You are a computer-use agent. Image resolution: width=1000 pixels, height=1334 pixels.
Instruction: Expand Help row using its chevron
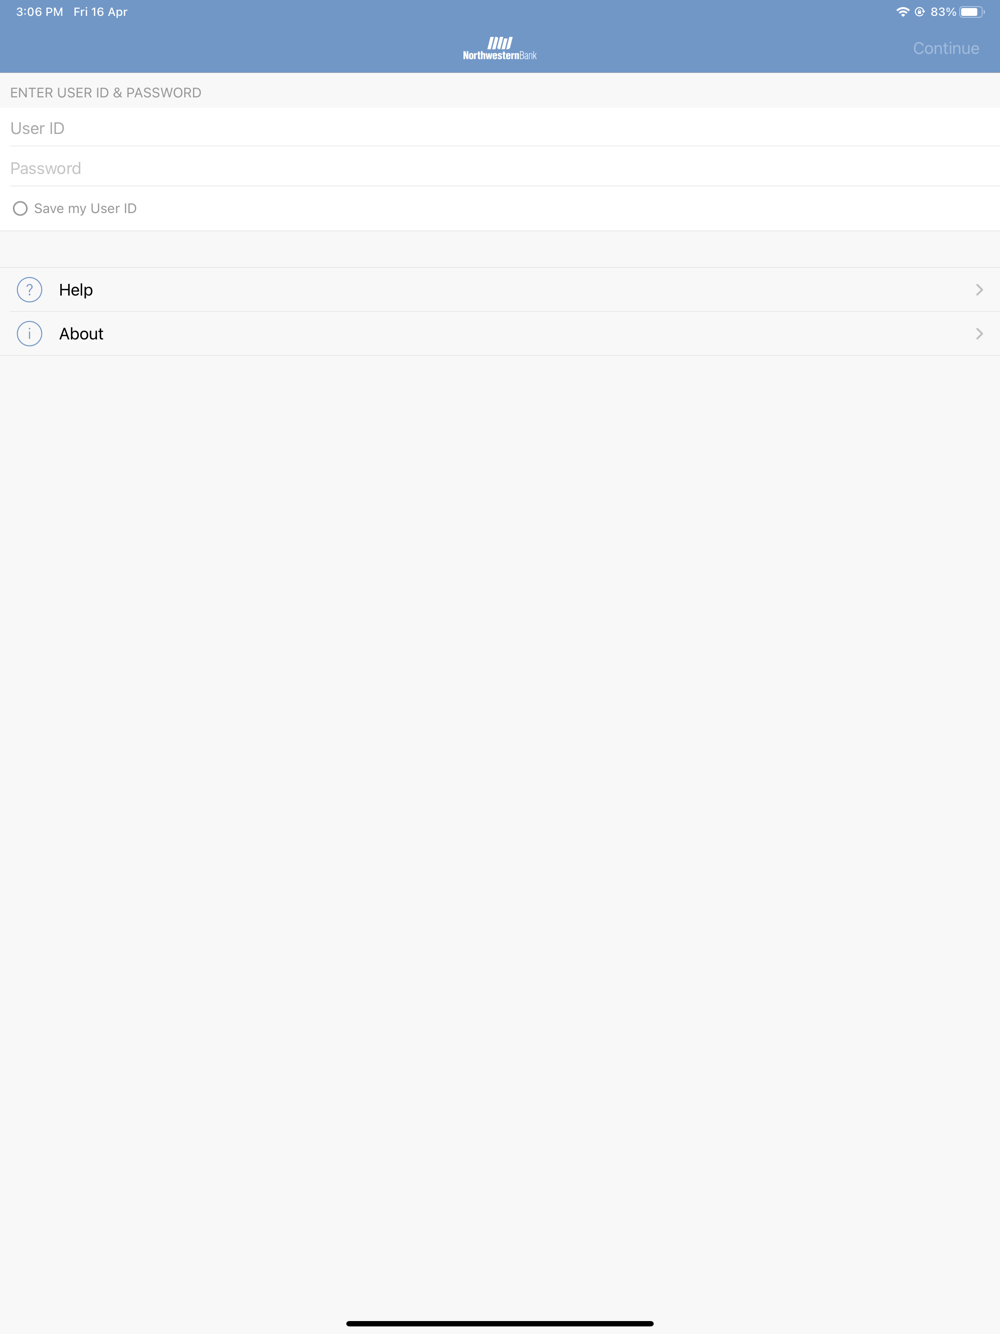click(x=979, y=290)
